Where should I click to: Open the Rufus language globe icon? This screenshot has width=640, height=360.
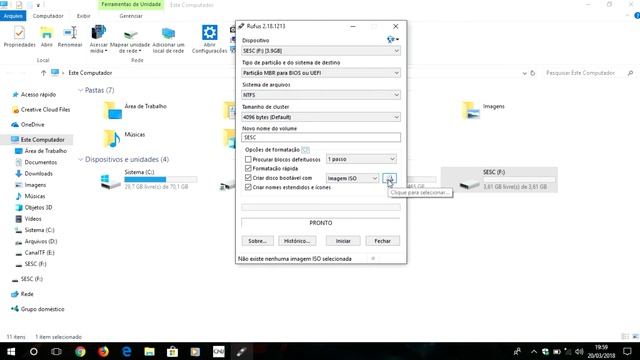(392, 39)
